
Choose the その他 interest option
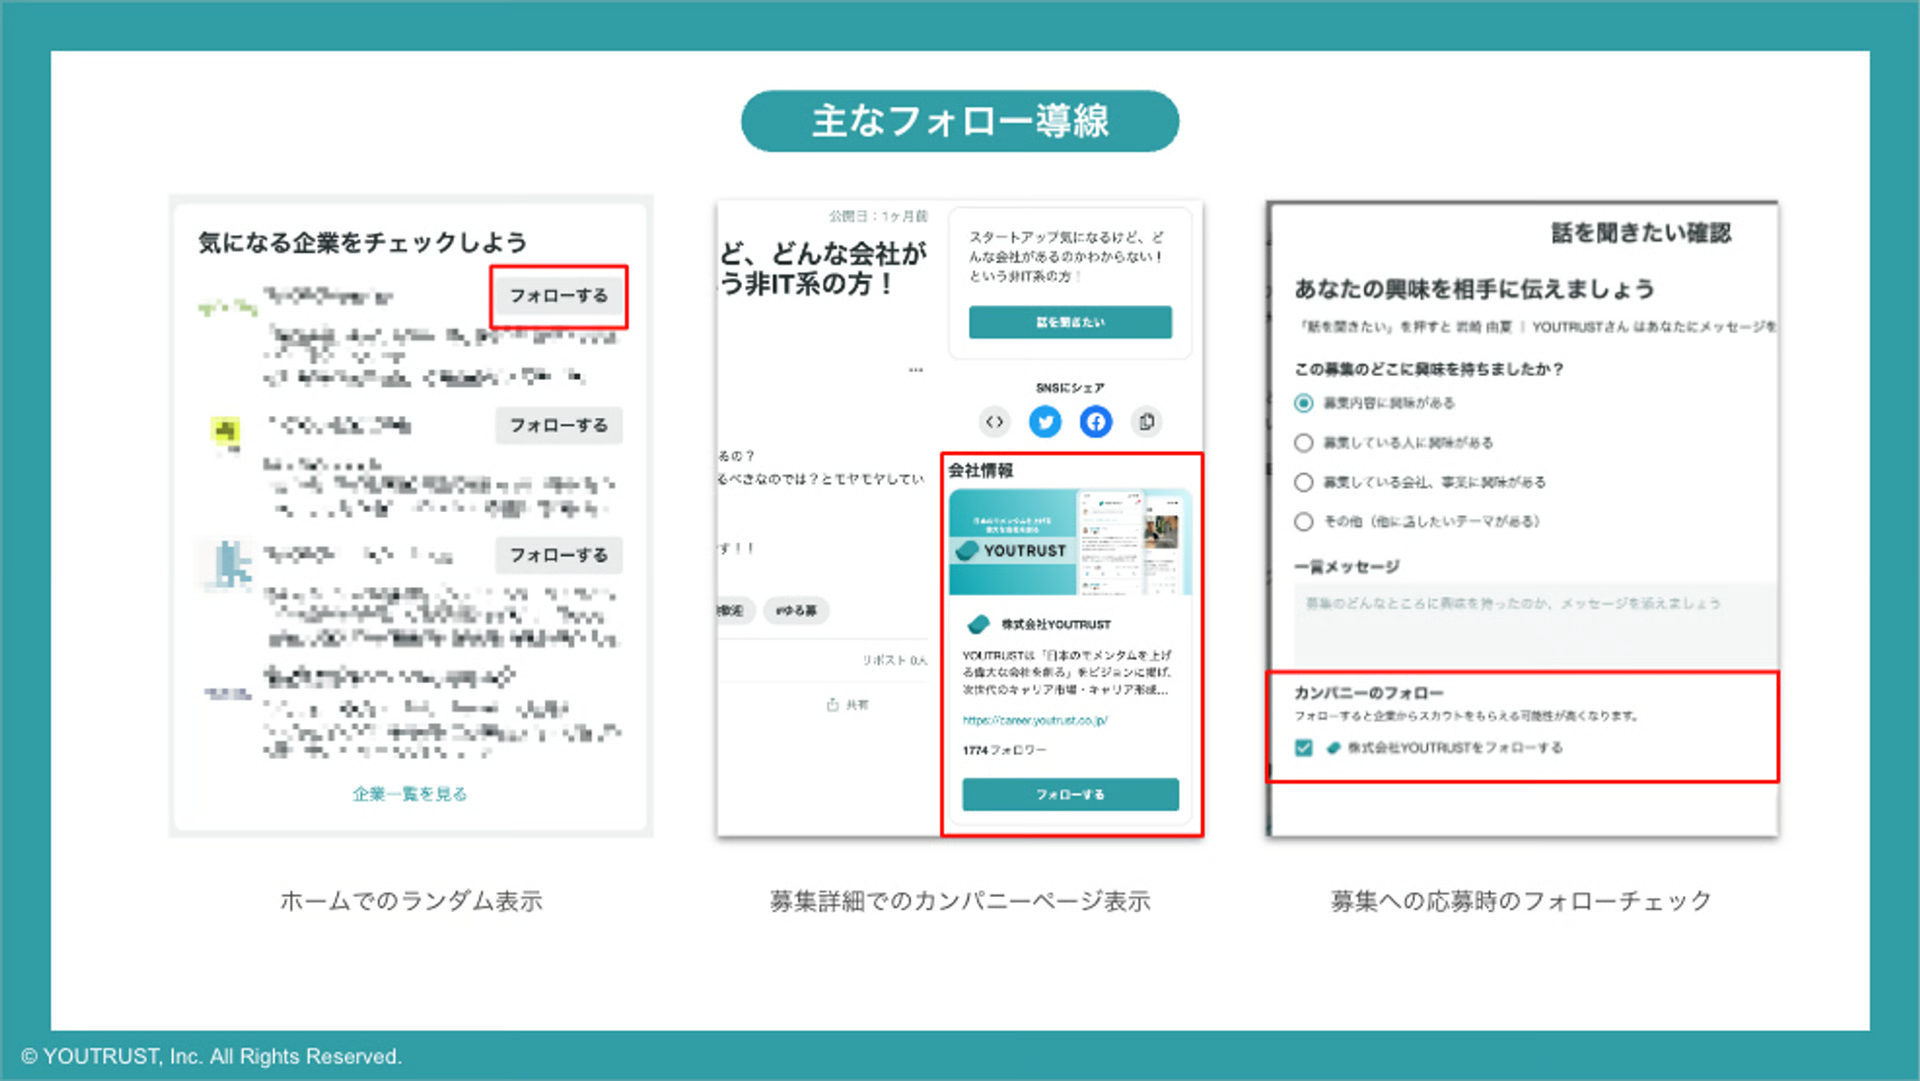[x=1302, y=521]
